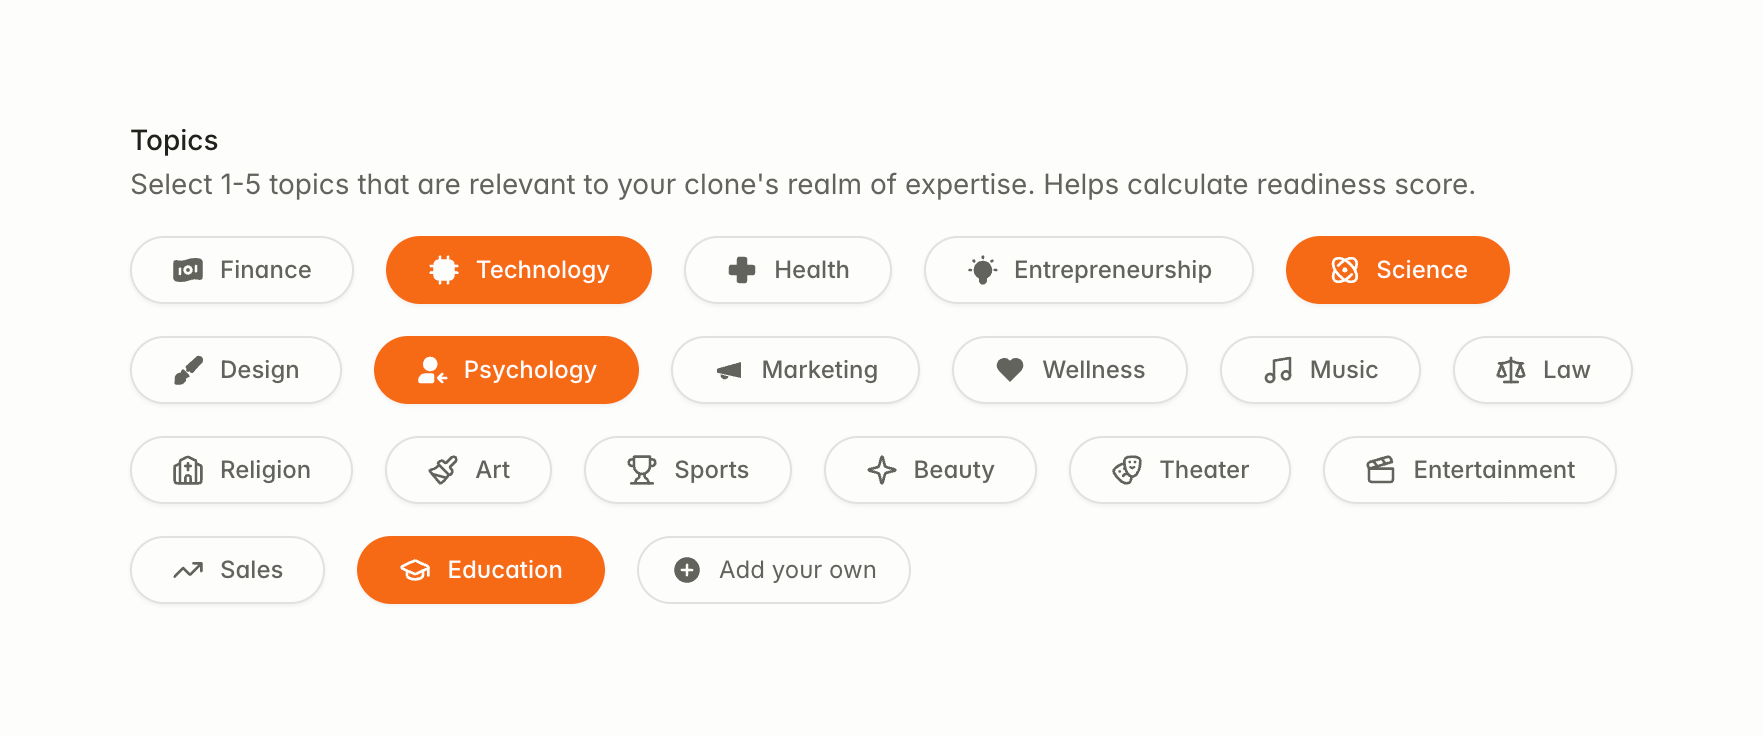Viewport: 1763px width, 736px height.
Task: Select the Art topic chip
Action: [468, 470]
